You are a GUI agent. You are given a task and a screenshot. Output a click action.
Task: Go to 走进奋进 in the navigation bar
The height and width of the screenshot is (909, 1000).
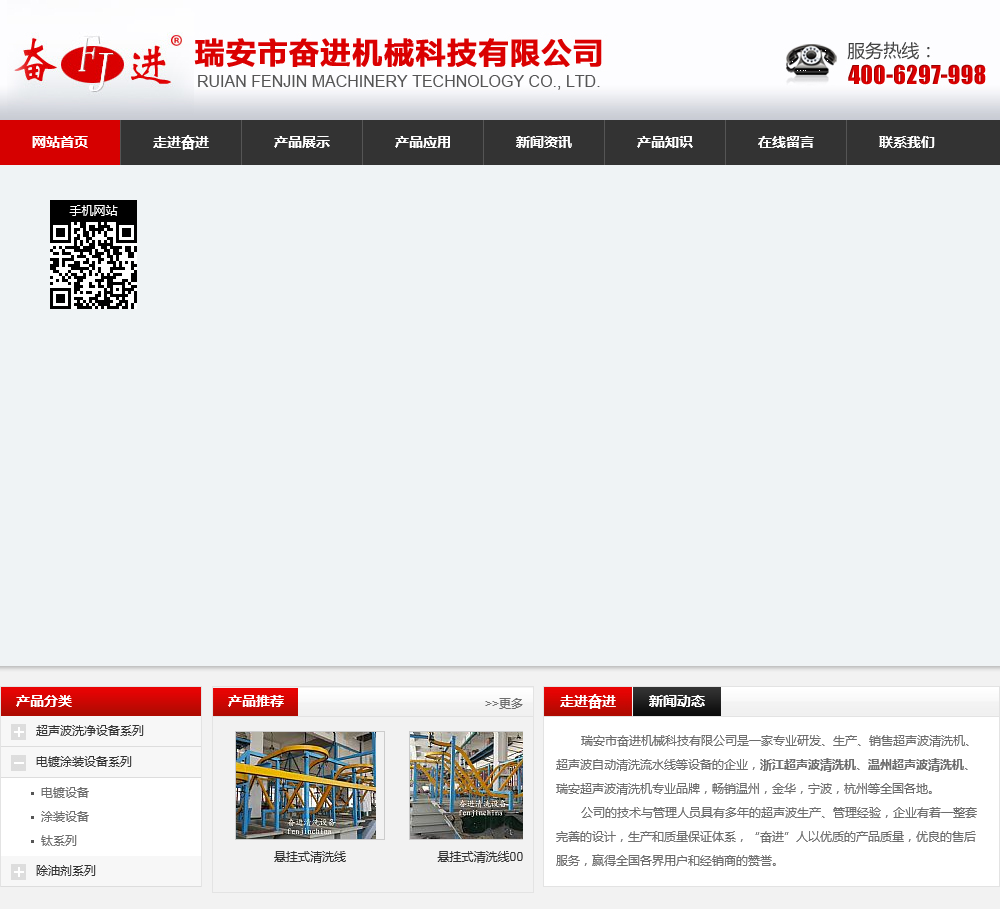[x=181, y=142]
